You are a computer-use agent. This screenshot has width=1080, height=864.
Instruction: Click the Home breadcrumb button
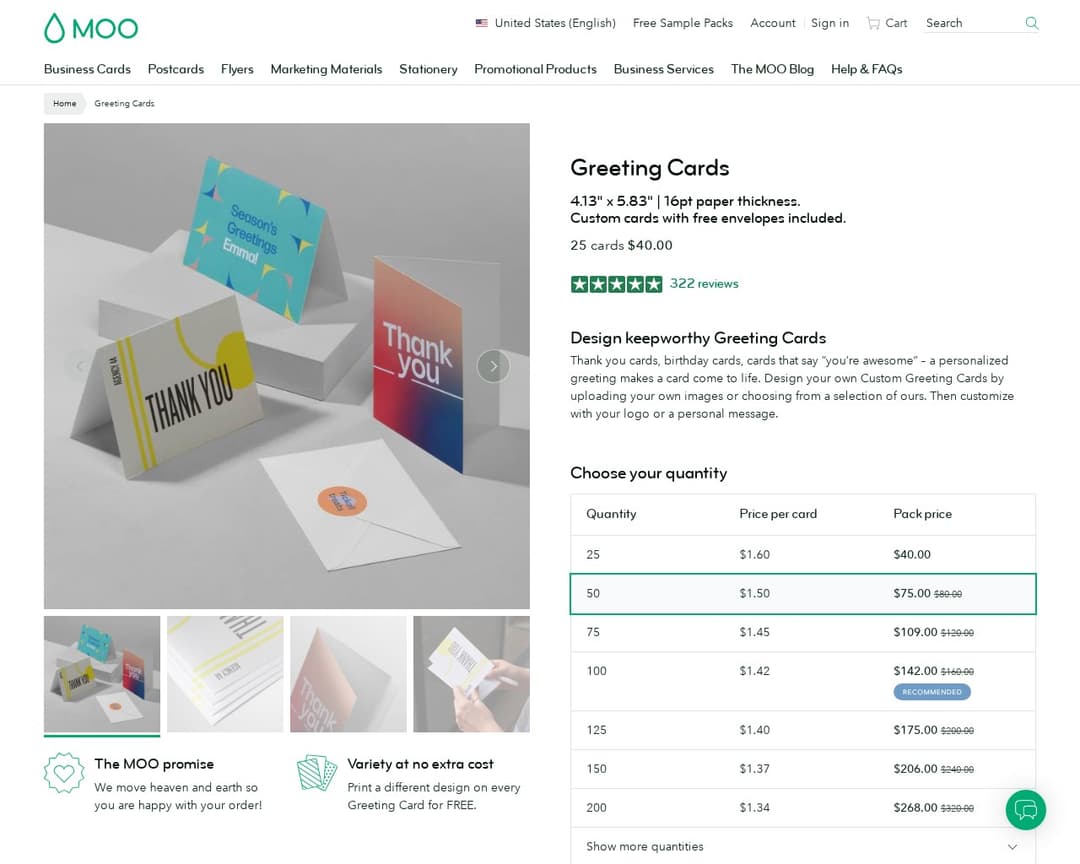64,103
